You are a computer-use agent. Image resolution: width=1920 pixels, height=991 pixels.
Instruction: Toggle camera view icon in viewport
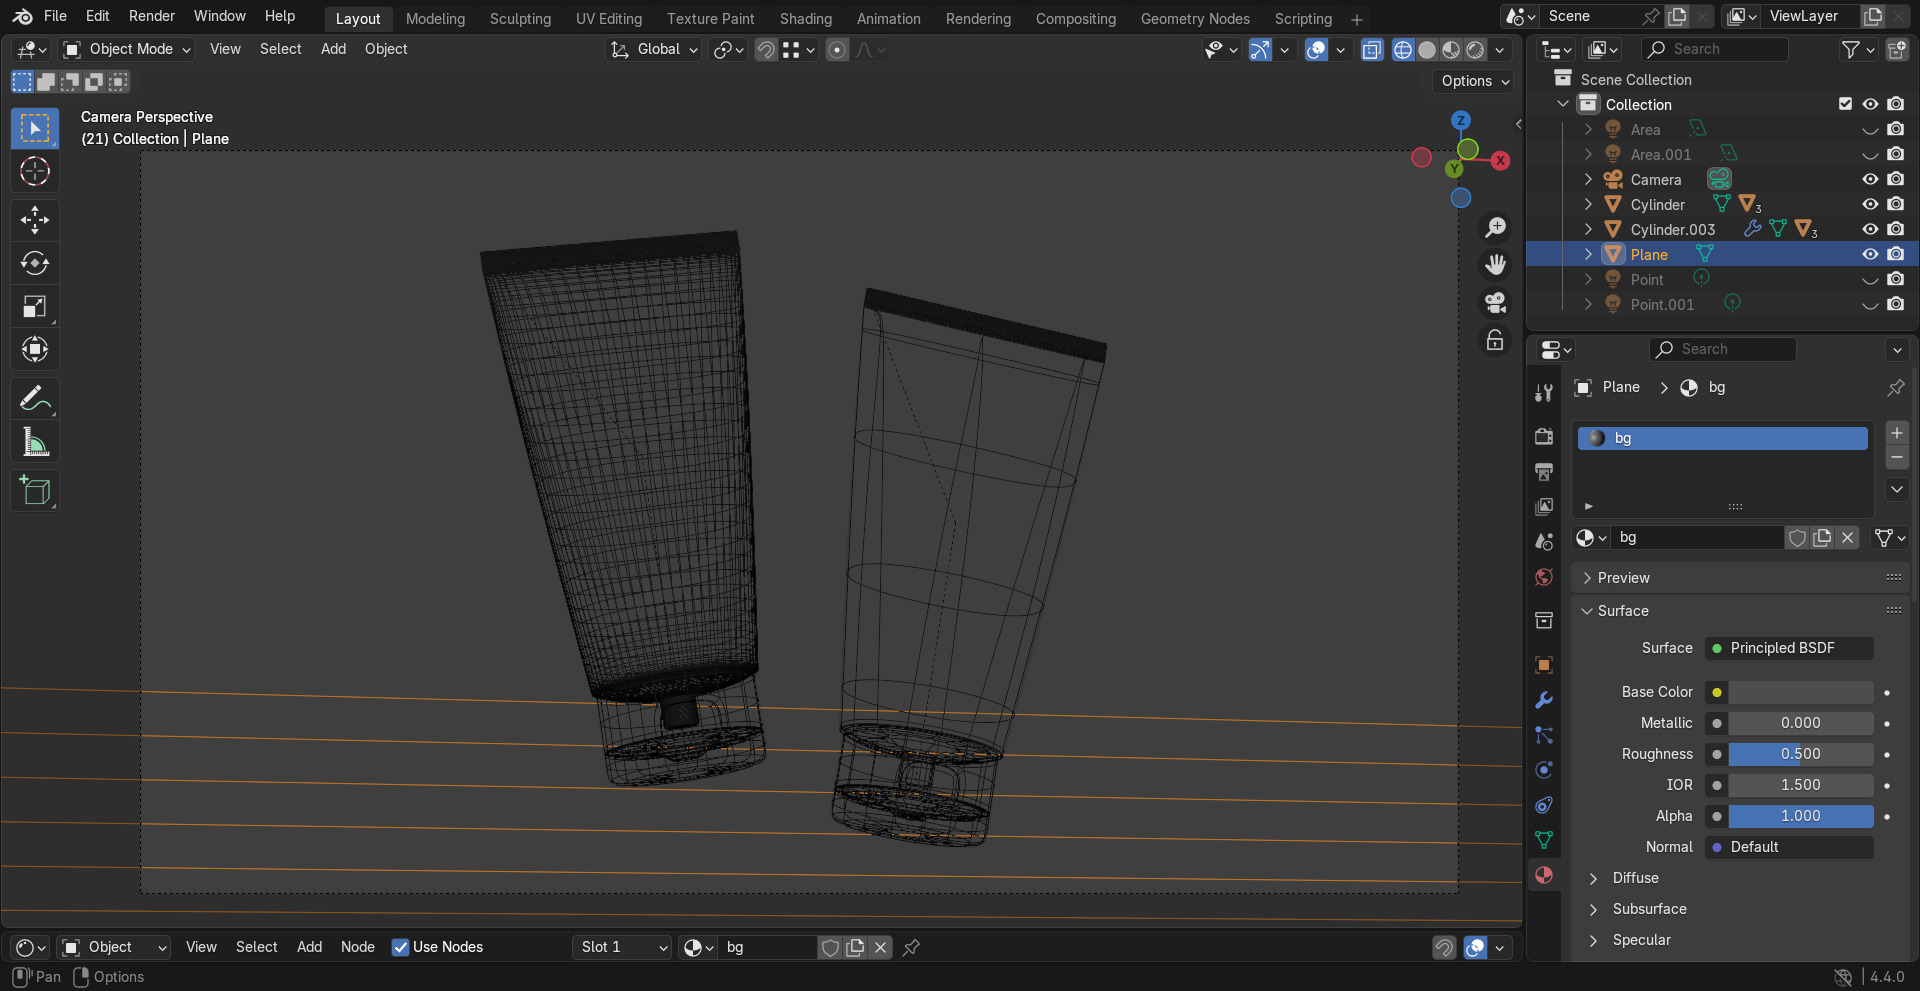click(x=1495, y=302)
